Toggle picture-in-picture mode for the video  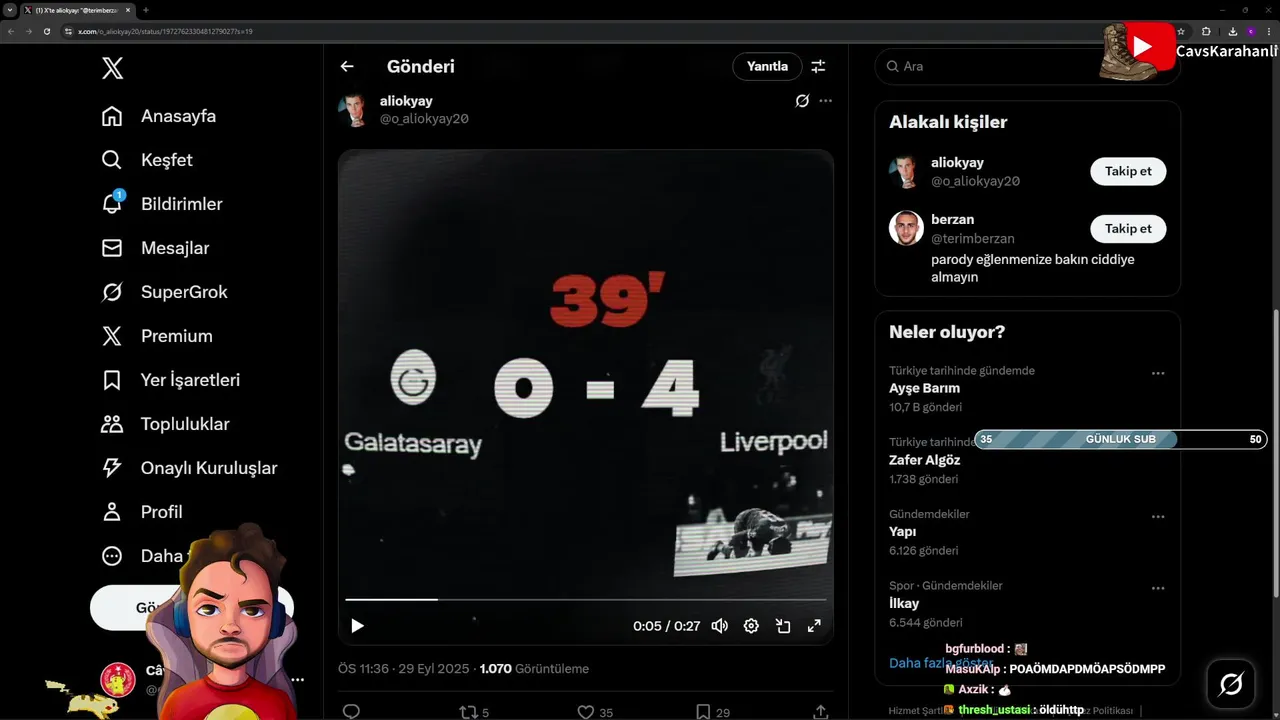click(783, 626)
